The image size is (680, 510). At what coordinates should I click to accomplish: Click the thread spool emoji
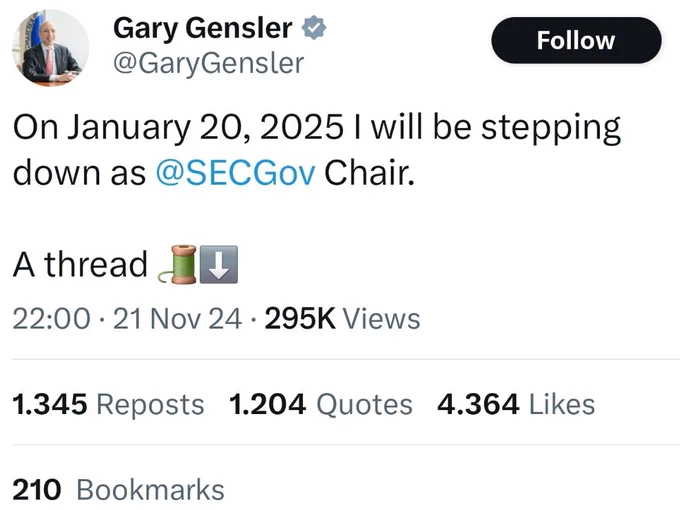178,264
